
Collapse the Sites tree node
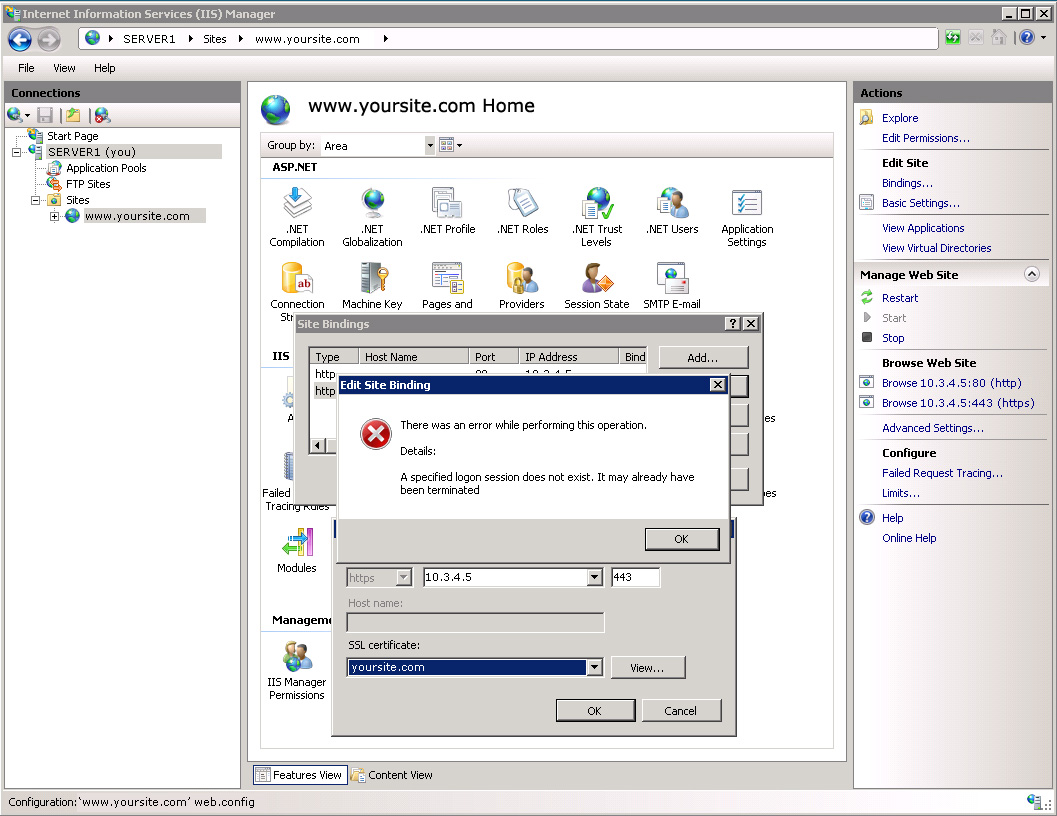pyautogui.click(x=36, y=200)
